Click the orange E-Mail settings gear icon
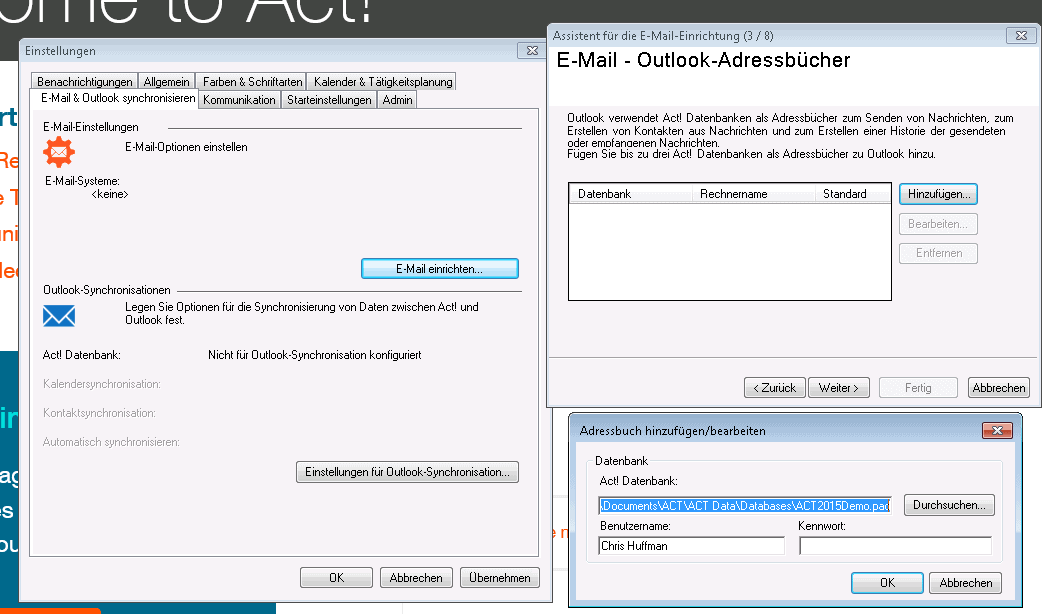The height and width of the screenshot is (614, 1042). pos(60,150)
